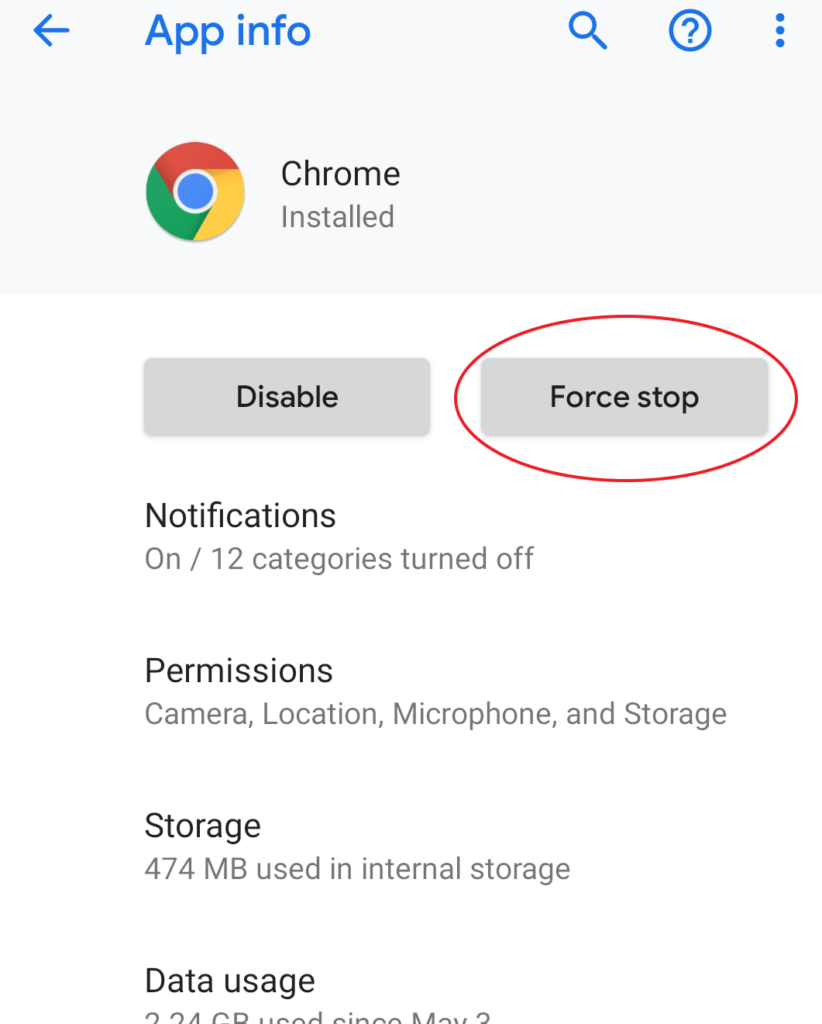
Task: Open the Data usage settings row
Action: [230, 981]
